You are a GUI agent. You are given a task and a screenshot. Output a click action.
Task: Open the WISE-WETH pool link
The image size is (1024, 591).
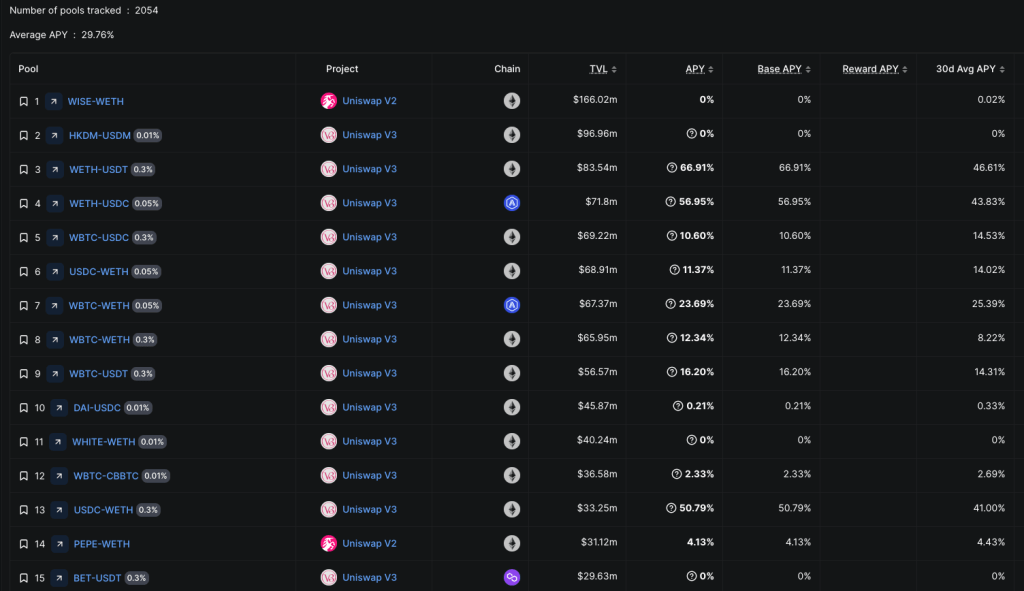click(95, 100)
